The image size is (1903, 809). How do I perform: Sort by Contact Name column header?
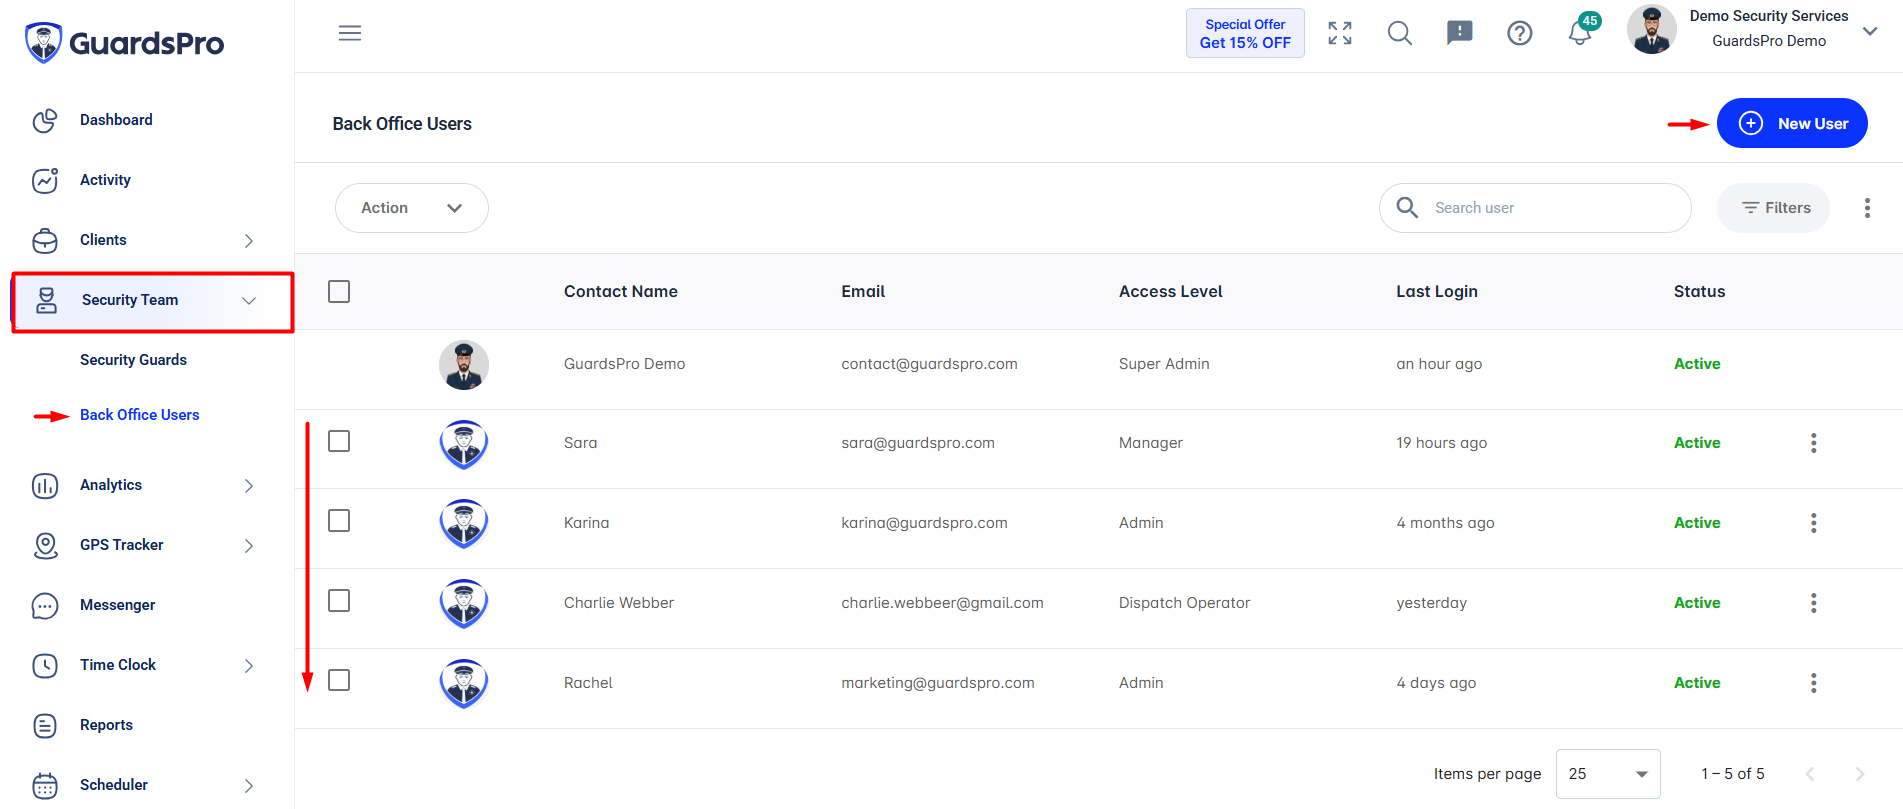620,291
